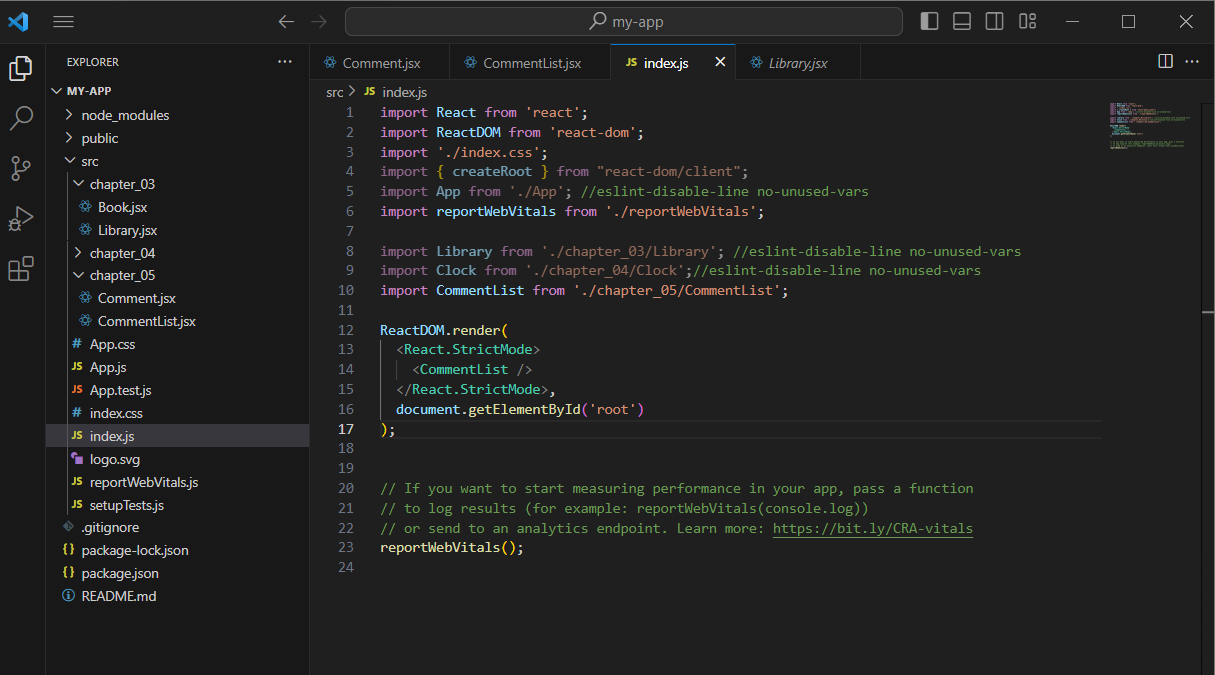Click the split editor right icon

pyautogui.click(x=1165, y=62)
